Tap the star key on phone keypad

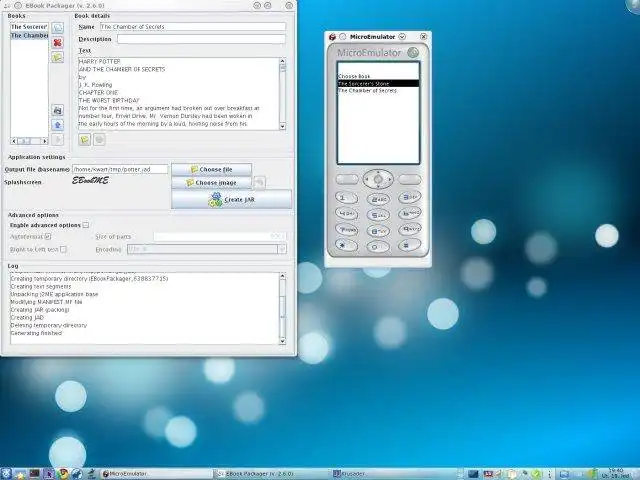pyautogui.click(x=347, y=246)
